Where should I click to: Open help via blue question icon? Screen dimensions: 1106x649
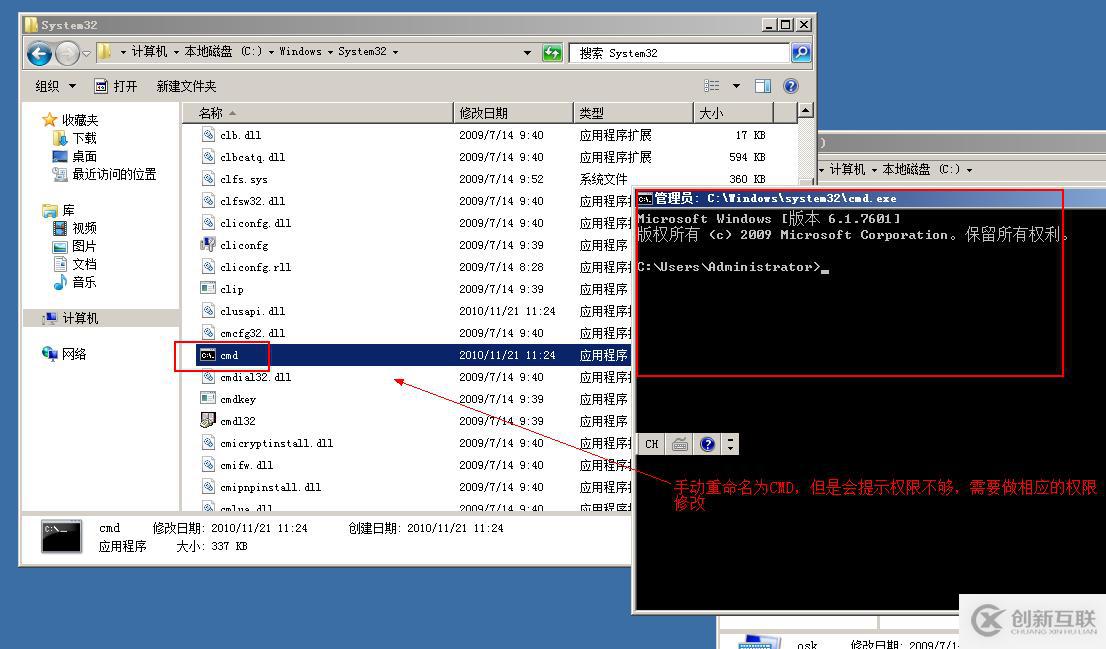(x=791, y=86)
